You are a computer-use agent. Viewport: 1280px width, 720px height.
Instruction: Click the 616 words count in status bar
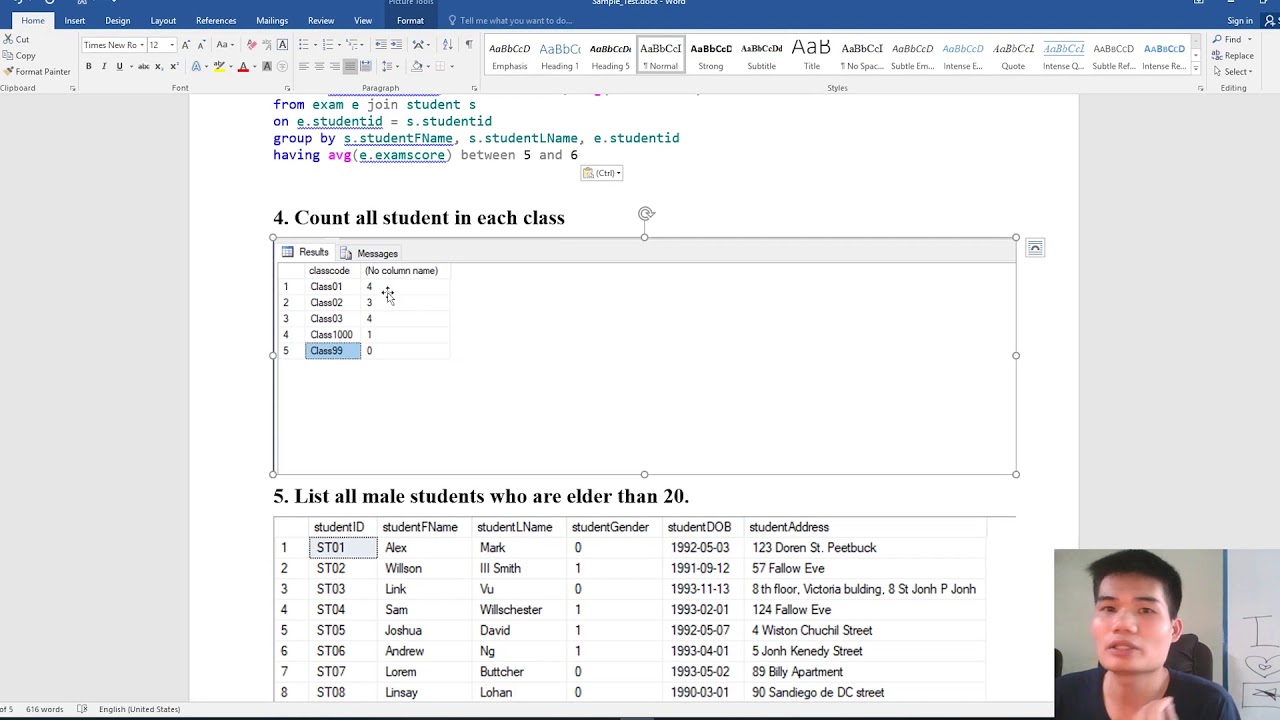[x=44, y=709]
